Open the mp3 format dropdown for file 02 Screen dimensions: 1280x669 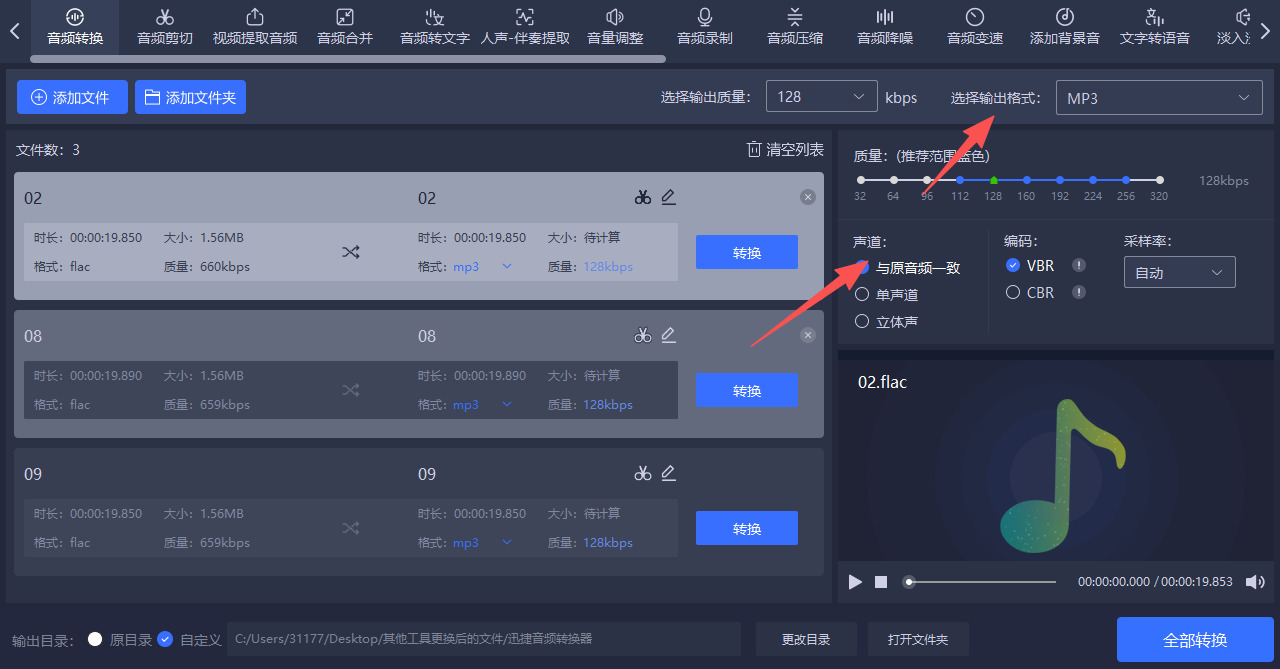(482, 267)
